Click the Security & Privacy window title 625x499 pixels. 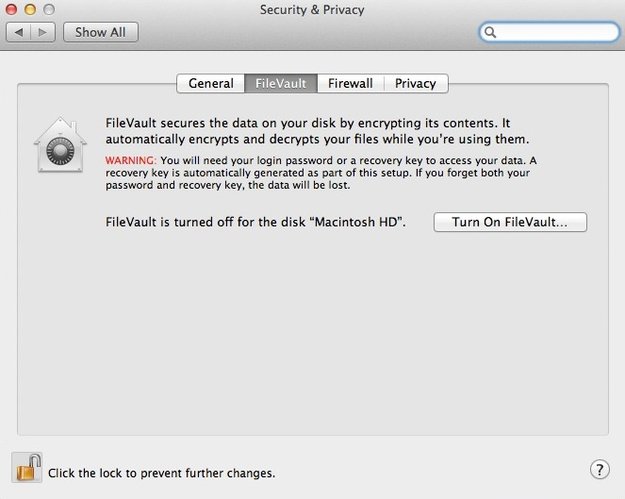click(x=312, y=10)
